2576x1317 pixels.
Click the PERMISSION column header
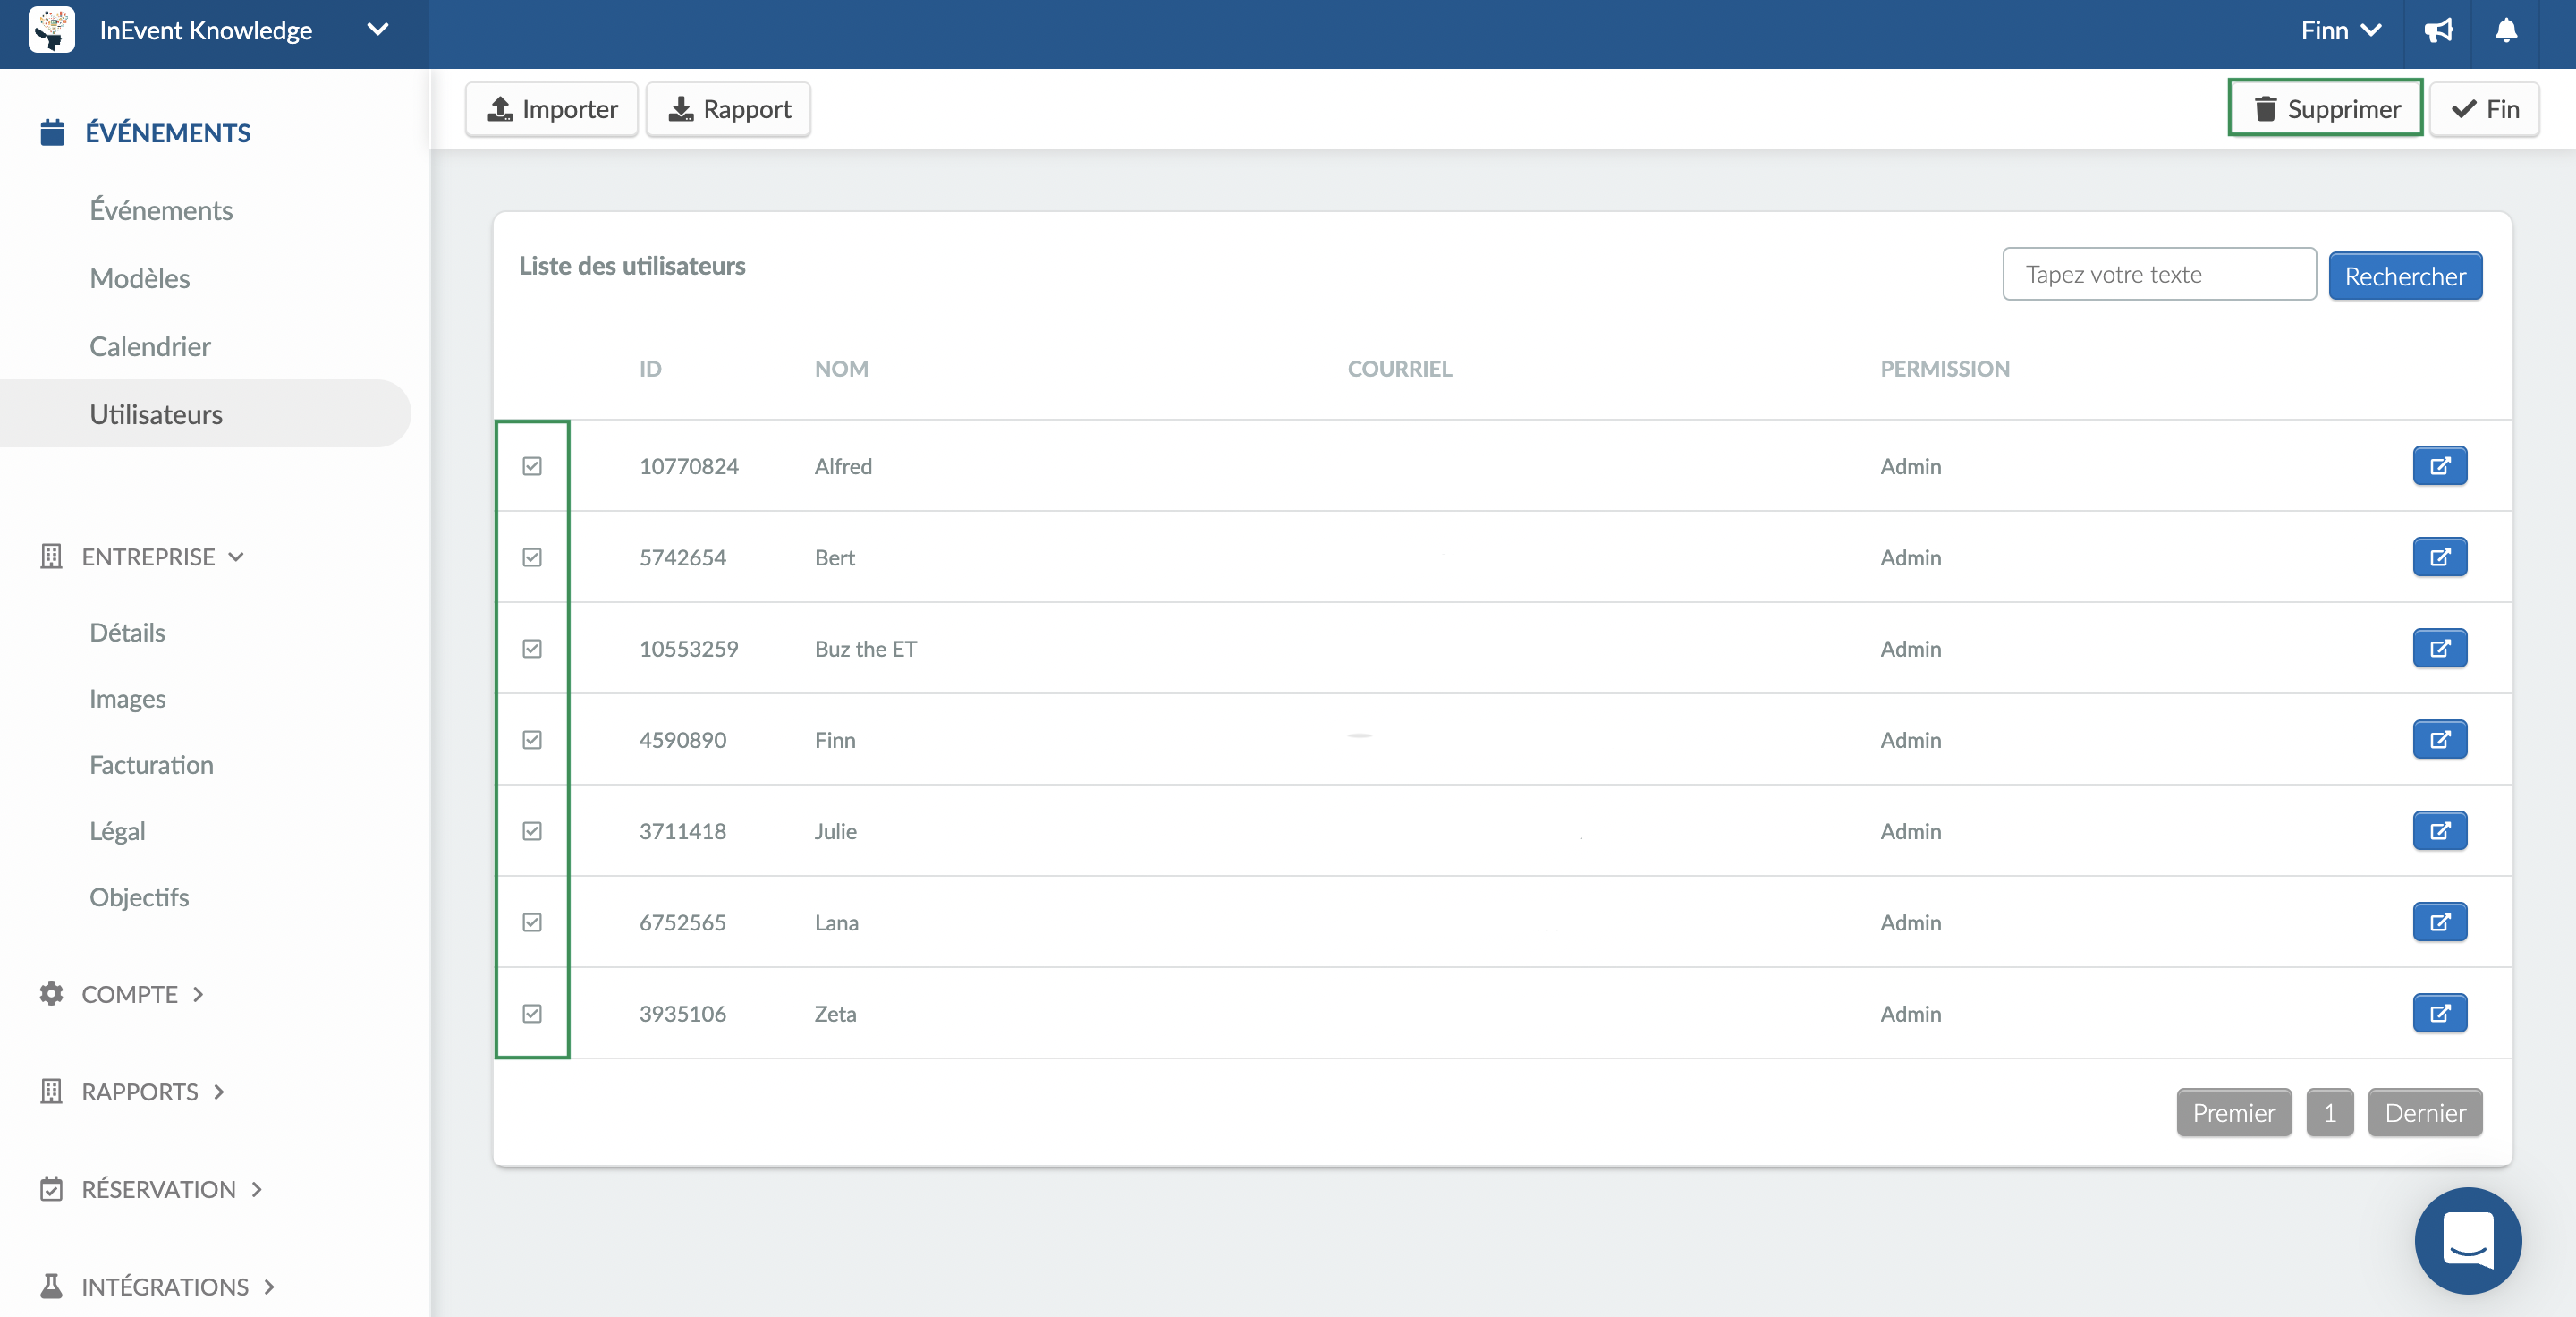click(x=1945, y=369)
